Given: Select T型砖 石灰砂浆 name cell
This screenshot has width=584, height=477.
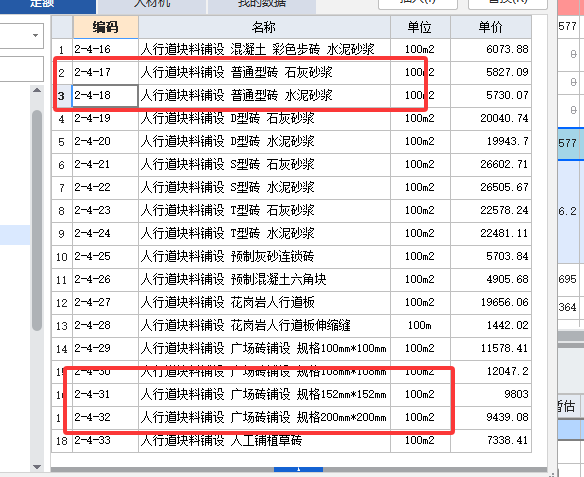Looking at the screenshot, I should [x=264, y=210].
